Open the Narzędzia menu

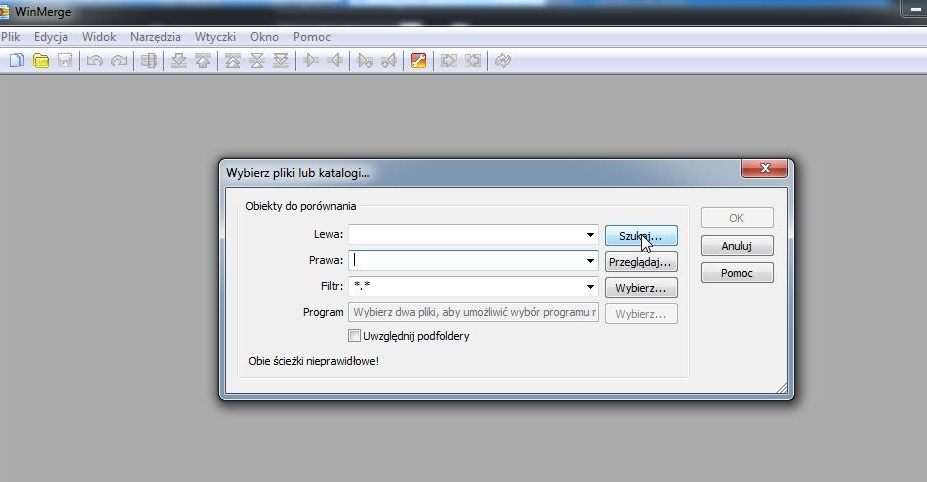tap(155, 37)
